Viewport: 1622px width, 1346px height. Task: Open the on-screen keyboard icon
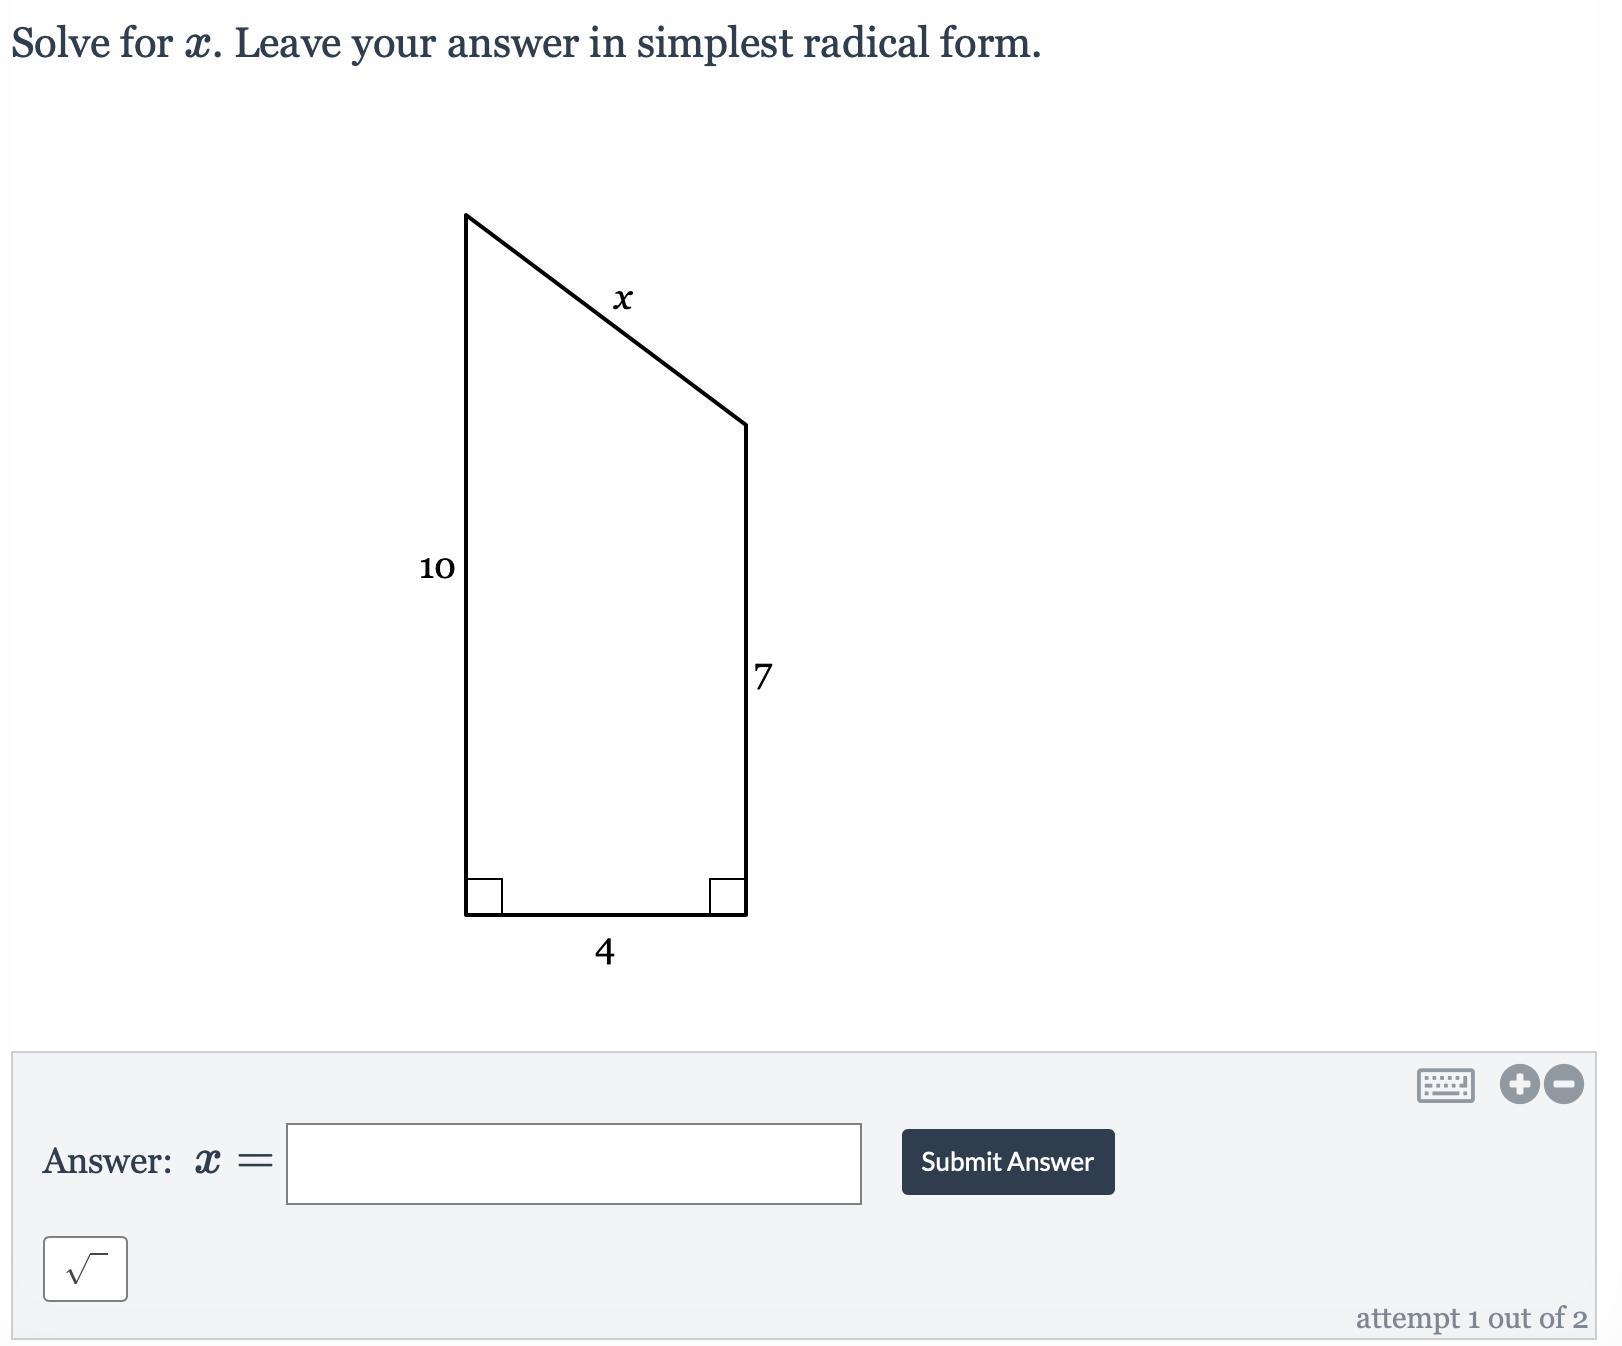(1445, 1085)
